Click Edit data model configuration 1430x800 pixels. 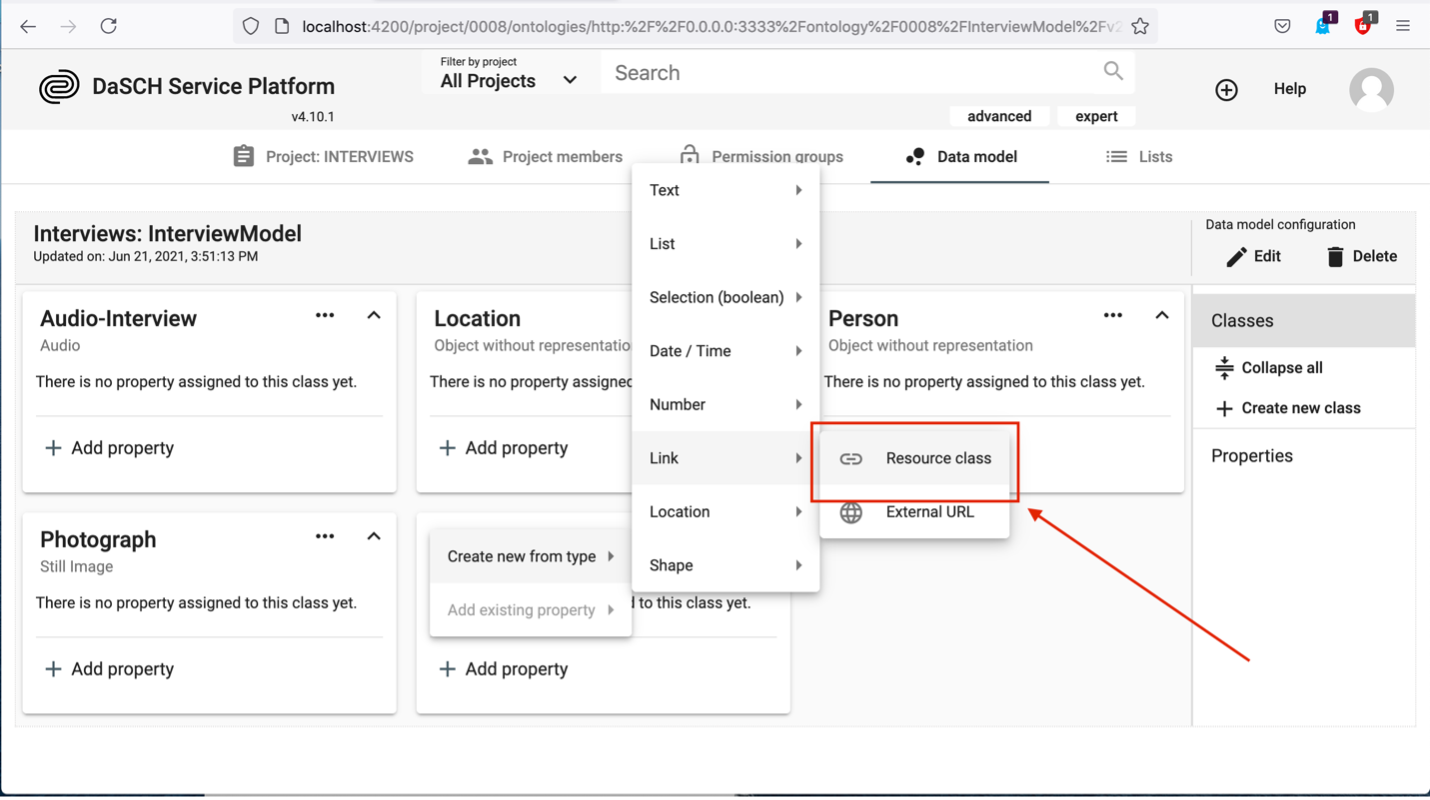tap(1253, 256)
